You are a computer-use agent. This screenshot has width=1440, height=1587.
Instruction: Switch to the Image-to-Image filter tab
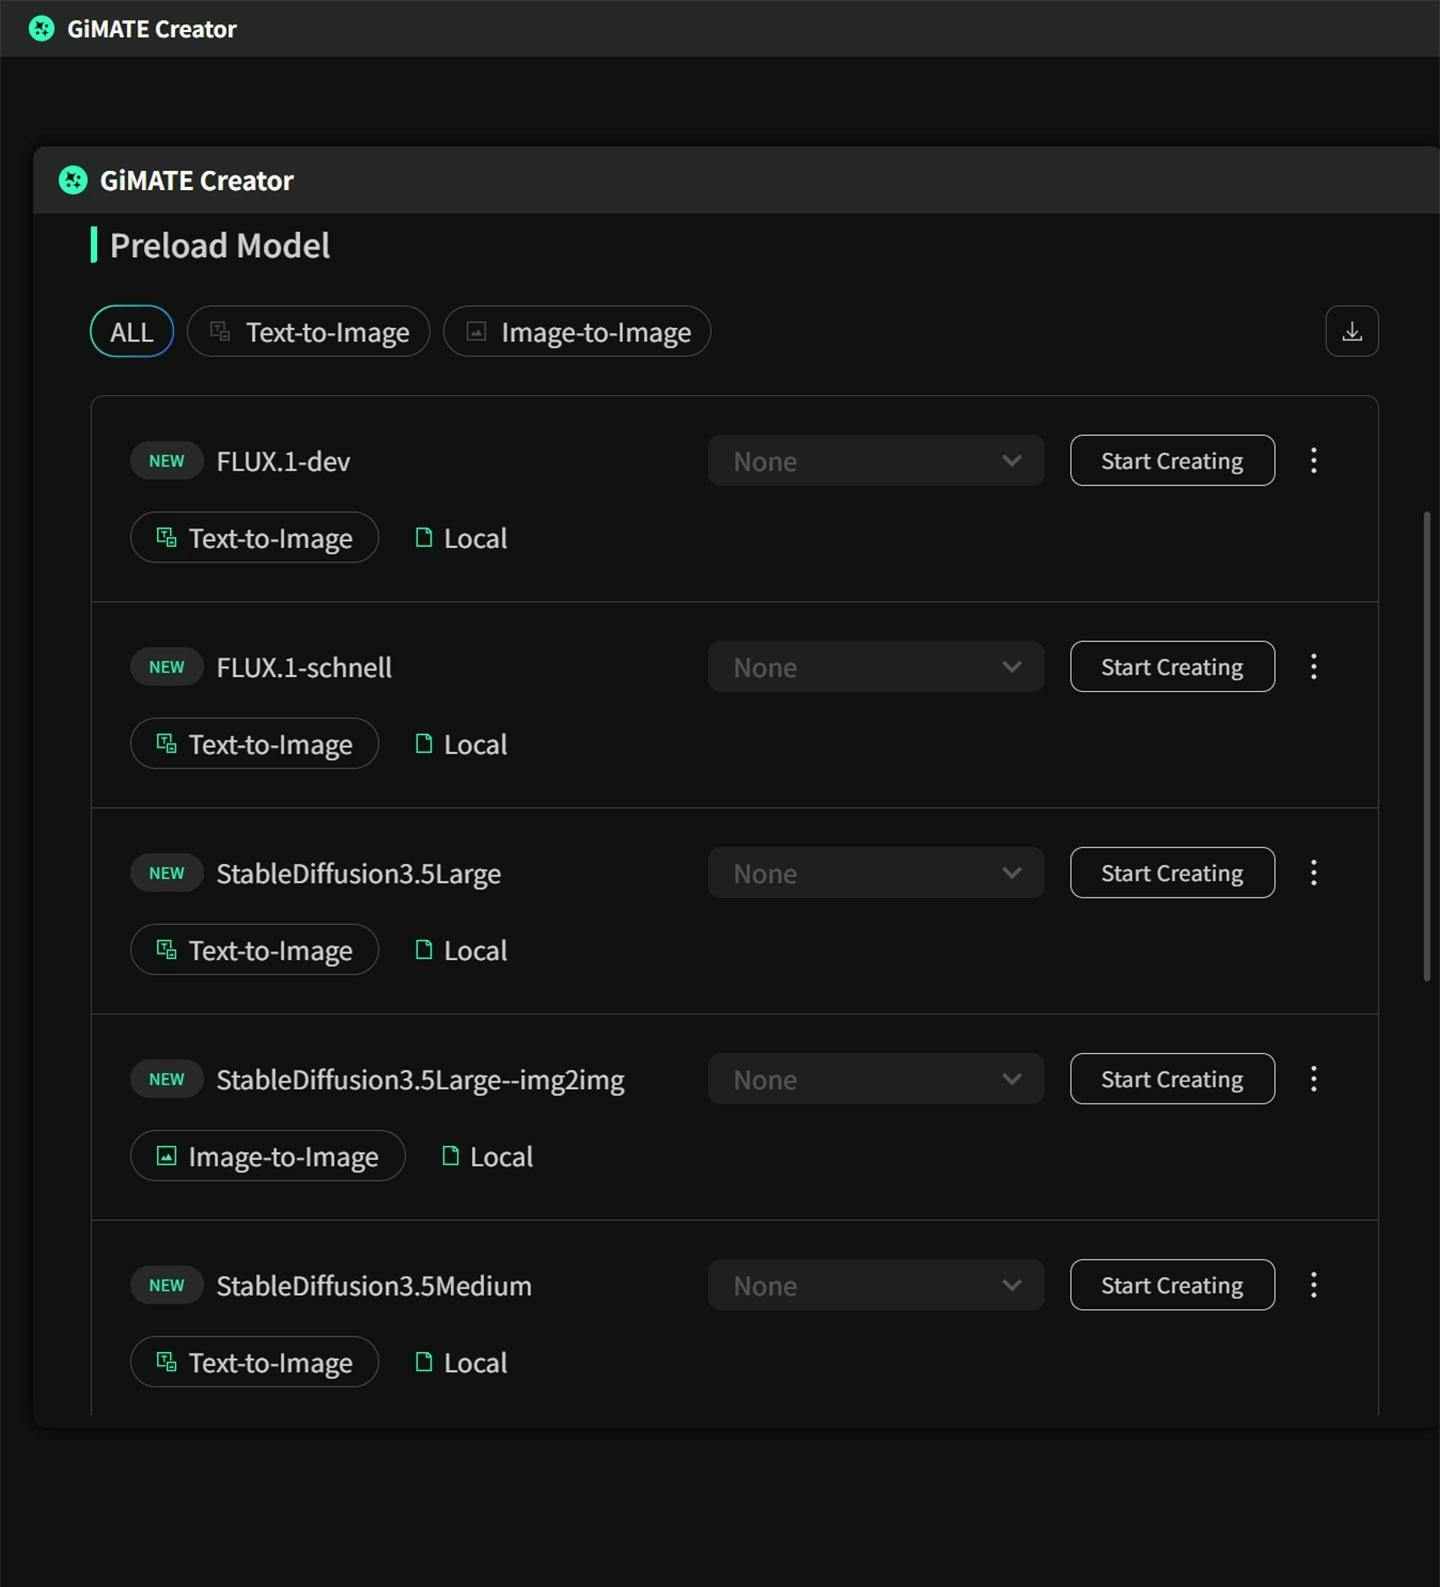click(577, 331)
